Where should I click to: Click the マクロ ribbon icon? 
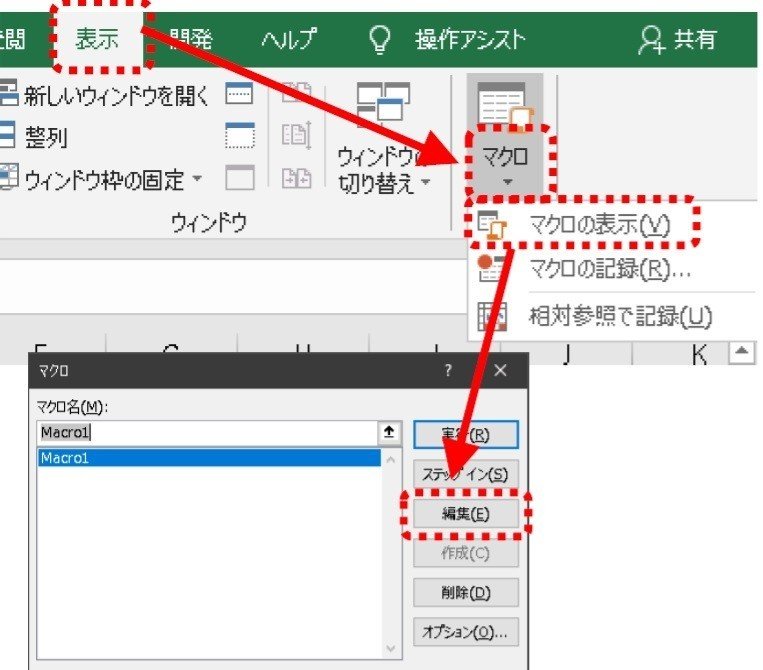point(505,105)
